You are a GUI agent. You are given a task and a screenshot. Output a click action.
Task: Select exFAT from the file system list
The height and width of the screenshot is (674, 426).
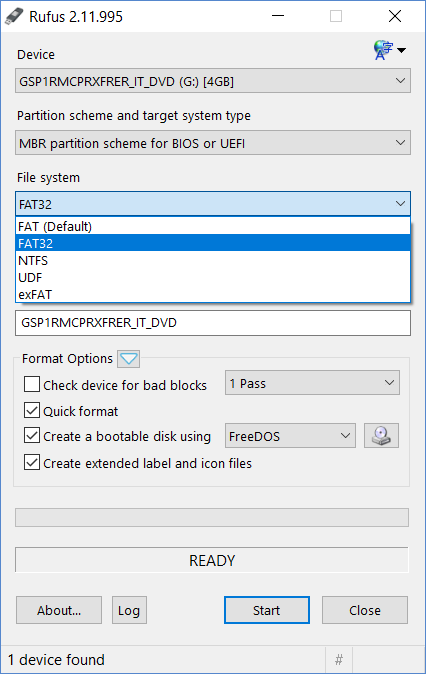pyautogui.click(x=213, y=294)
